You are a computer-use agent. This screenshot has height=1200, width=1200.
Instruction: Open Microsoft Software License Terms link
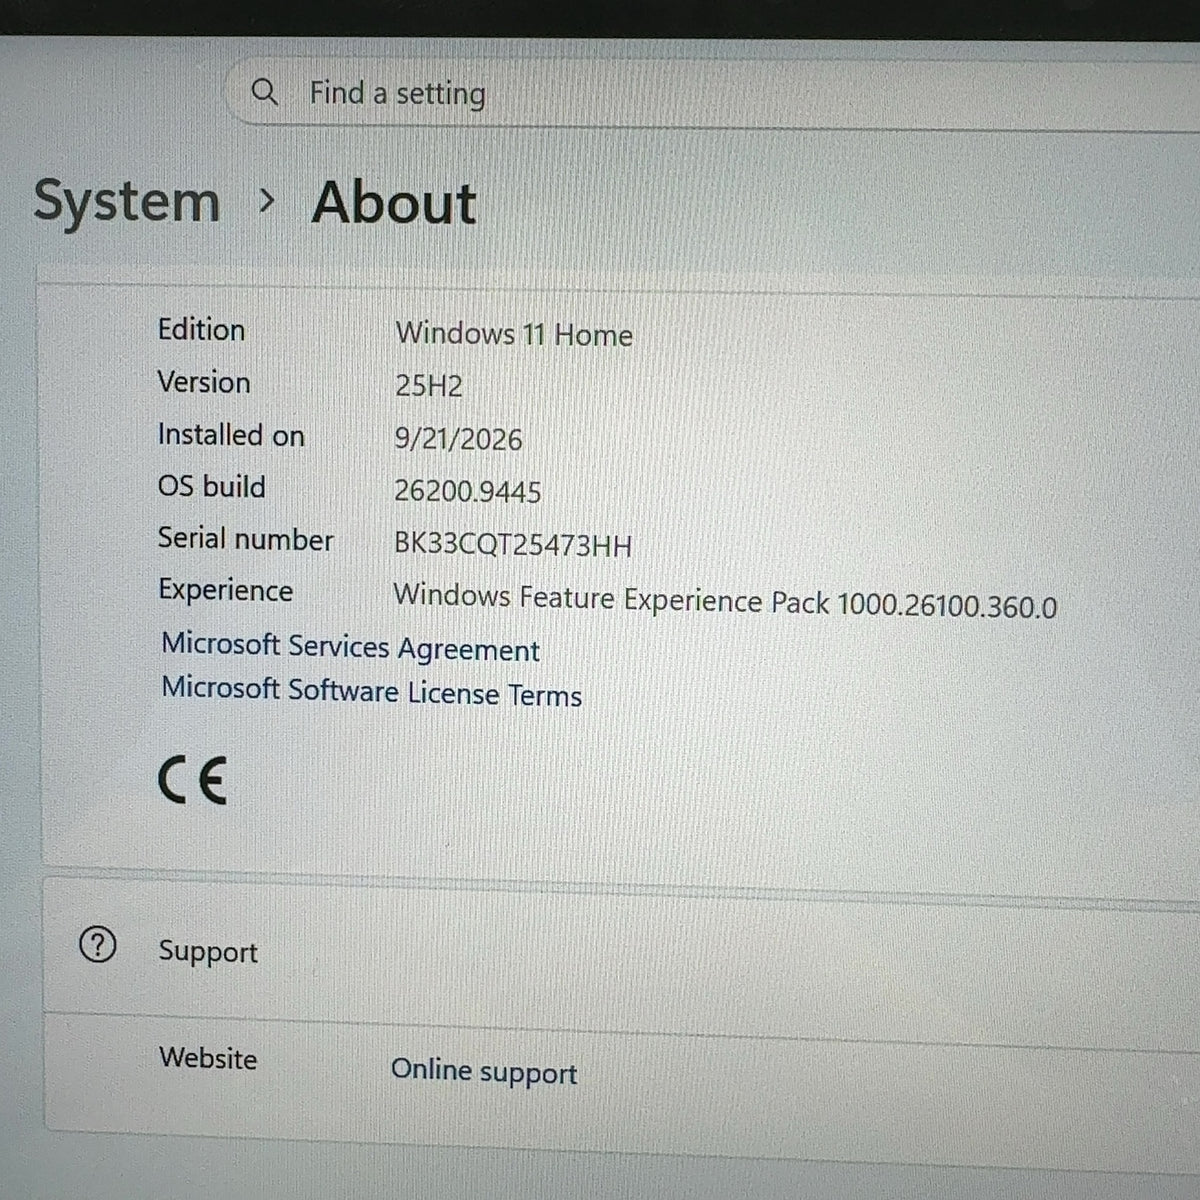pos(371,691)
